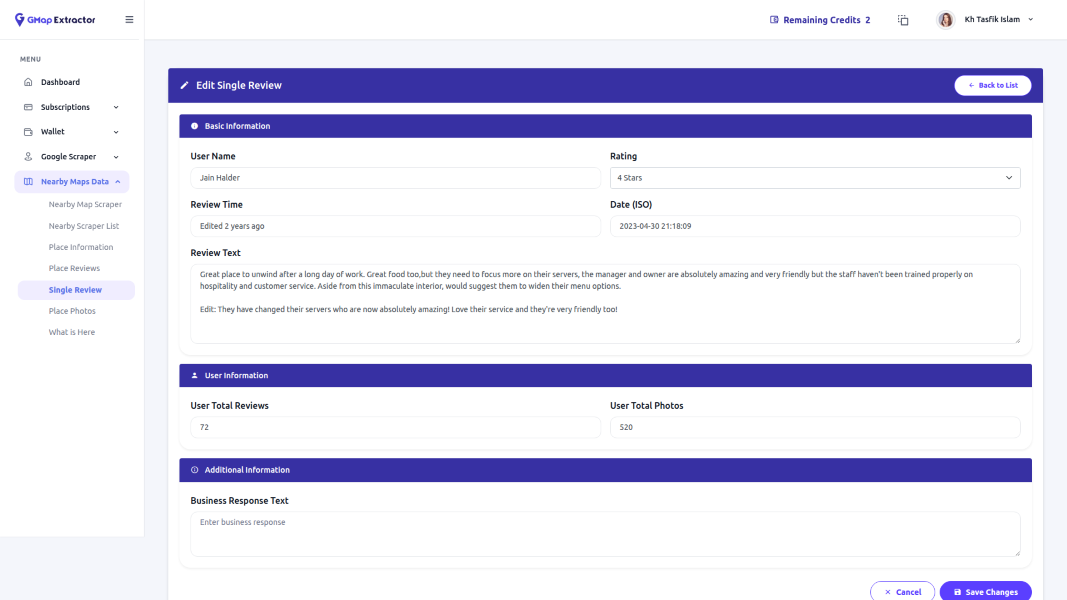Viewport: 1067px width, 600px height.
Task: Cancel editing the review
Action: pos(902,591)
